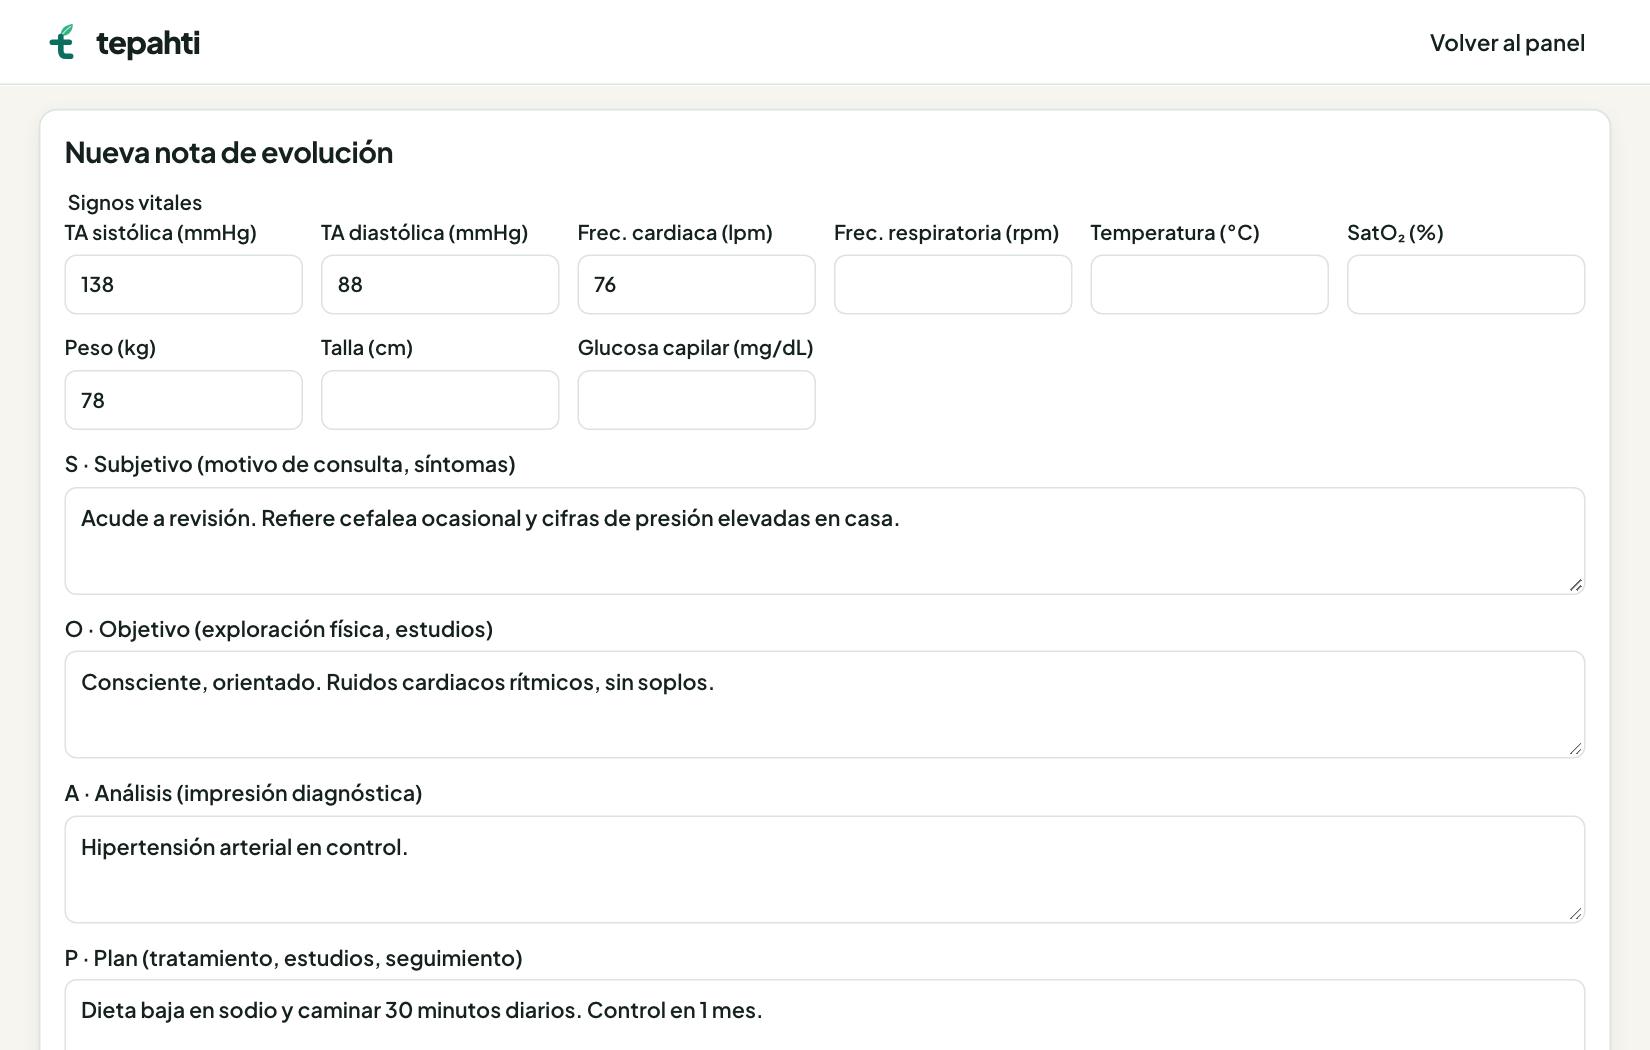The image size is (1650, 1050).
Task: Focus the TA sistólica field showing 138
Action: 184,285
